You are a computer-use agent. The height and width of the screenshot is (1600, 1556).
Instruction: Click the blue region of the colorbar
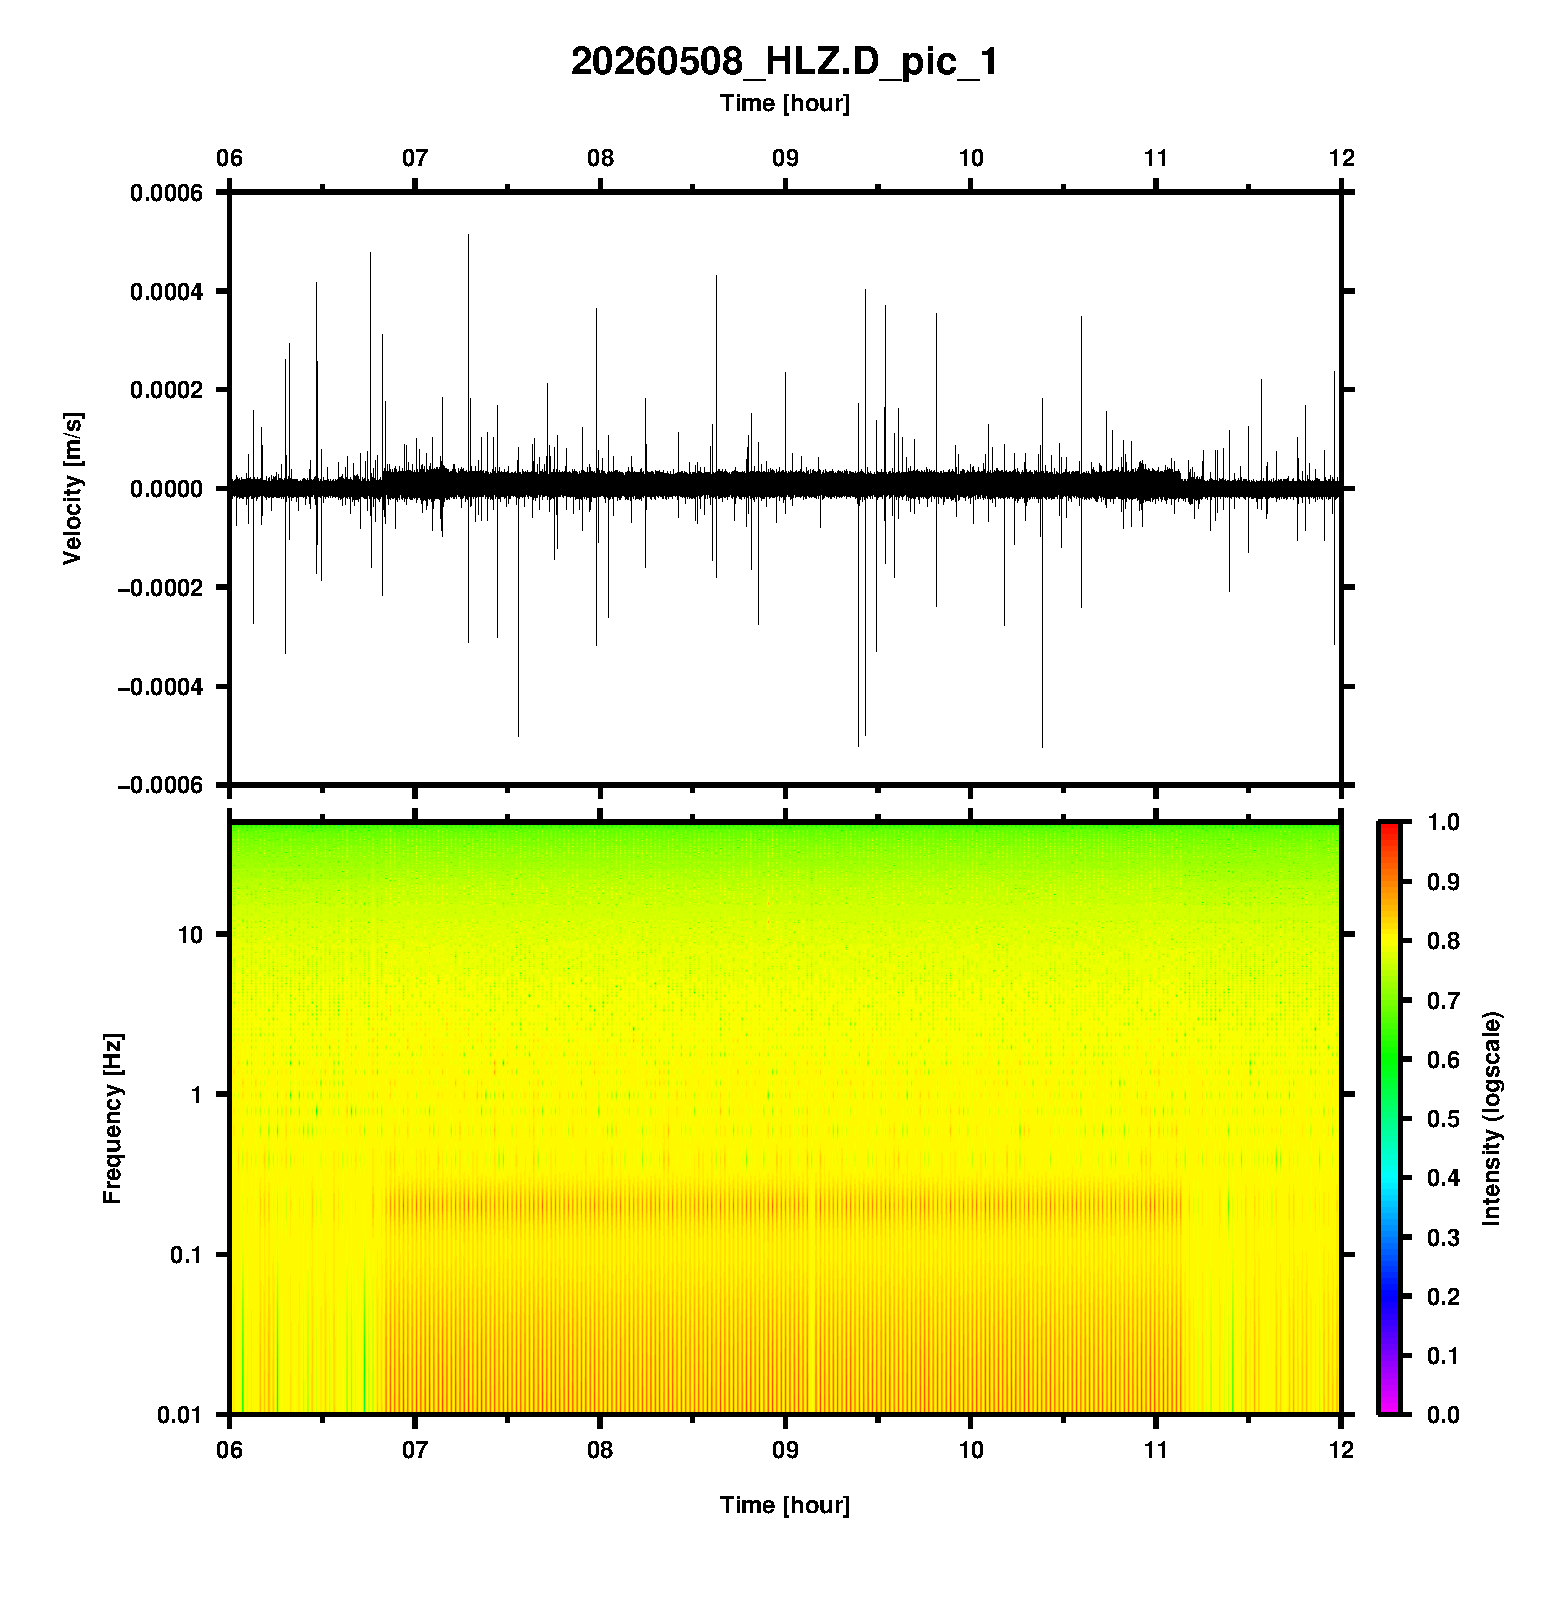coord(1389,1268)
